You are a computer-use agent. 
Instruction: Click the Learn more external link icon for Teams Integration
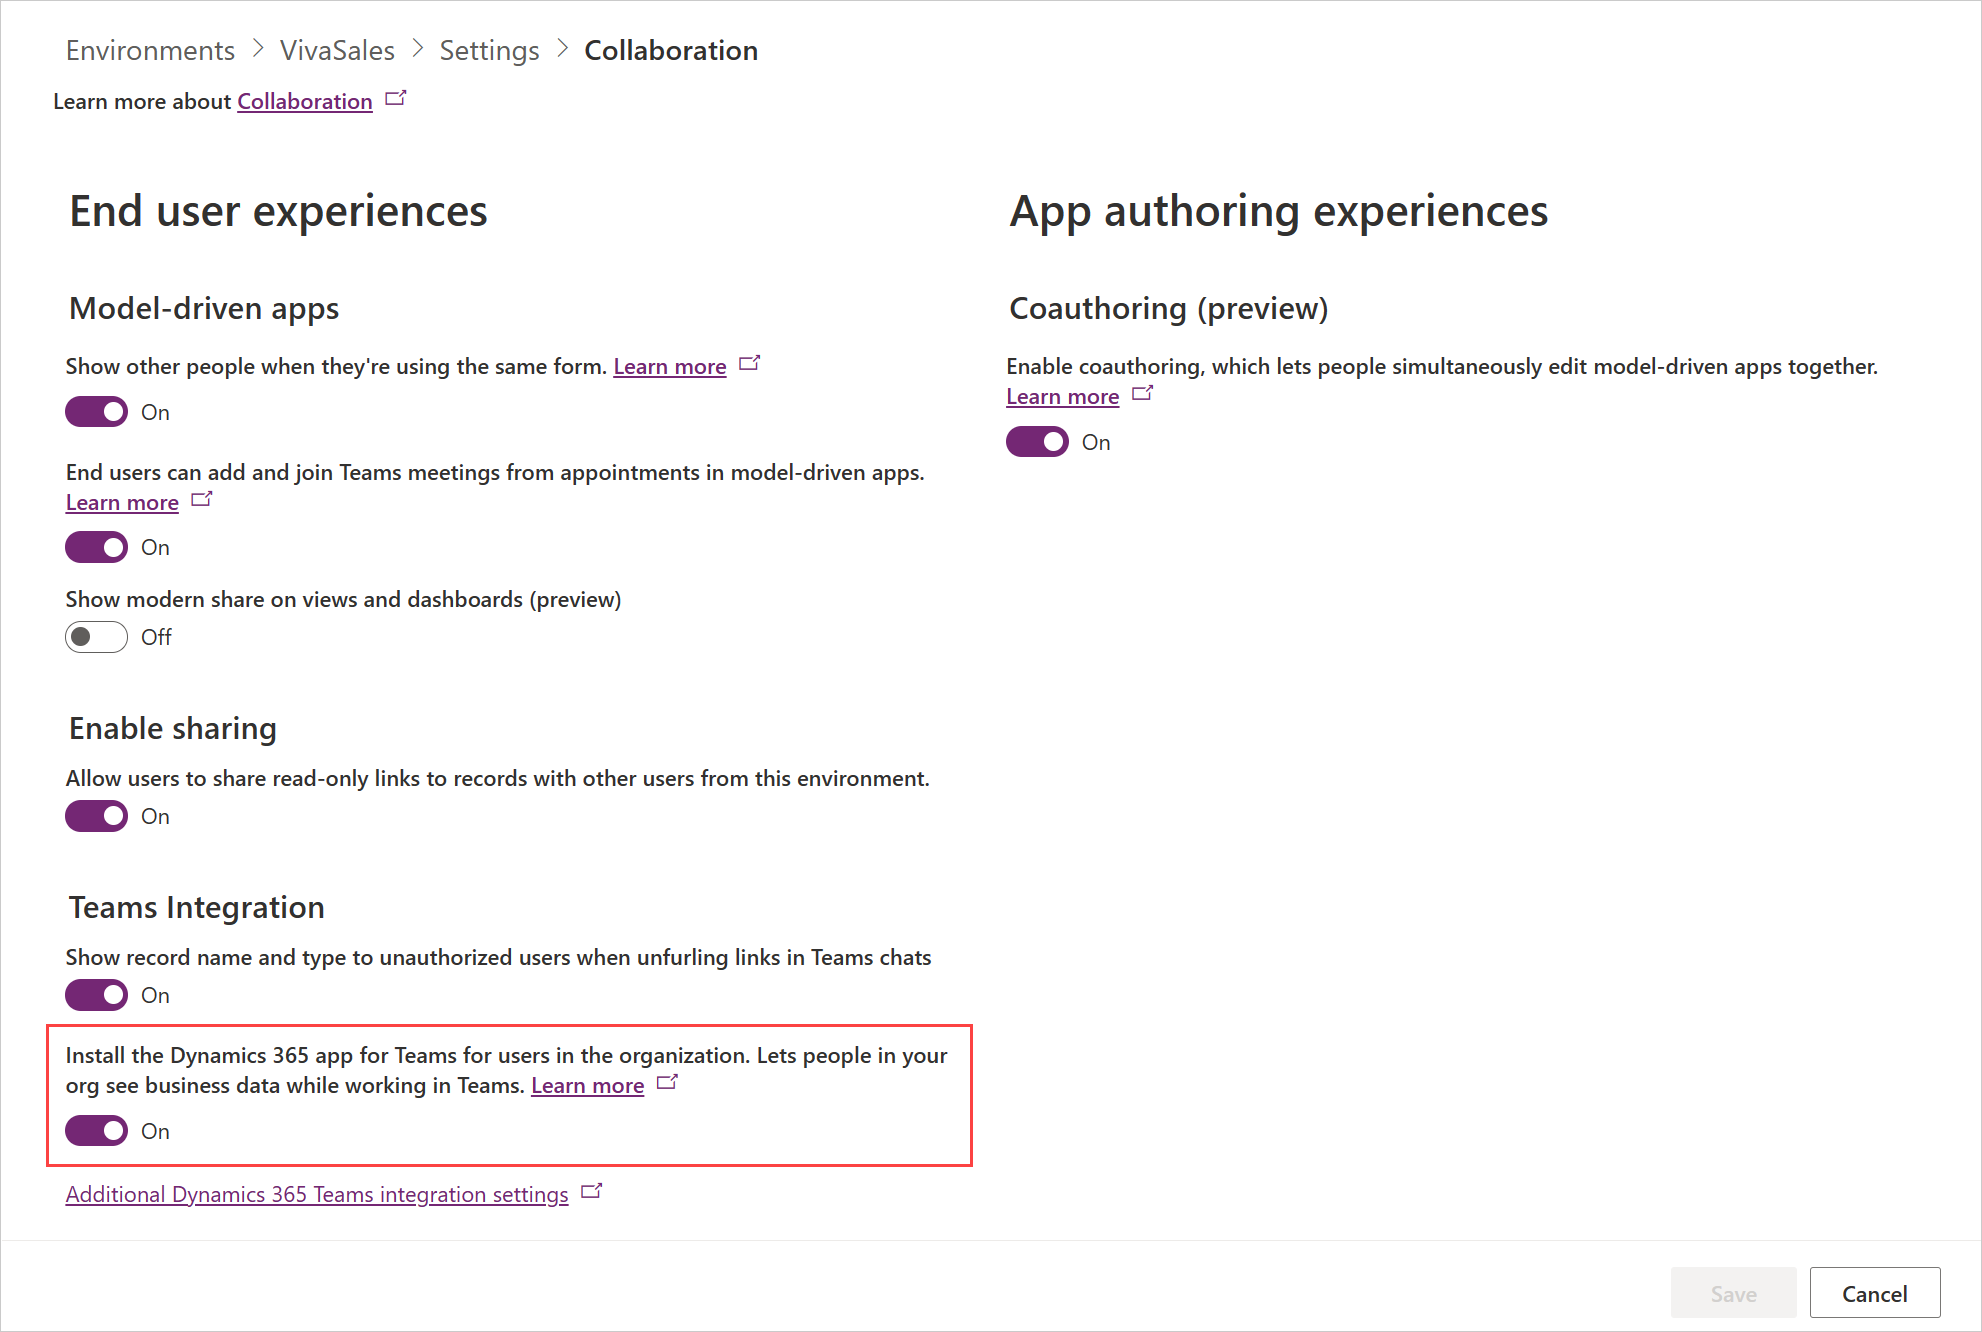pos(669,1084)
